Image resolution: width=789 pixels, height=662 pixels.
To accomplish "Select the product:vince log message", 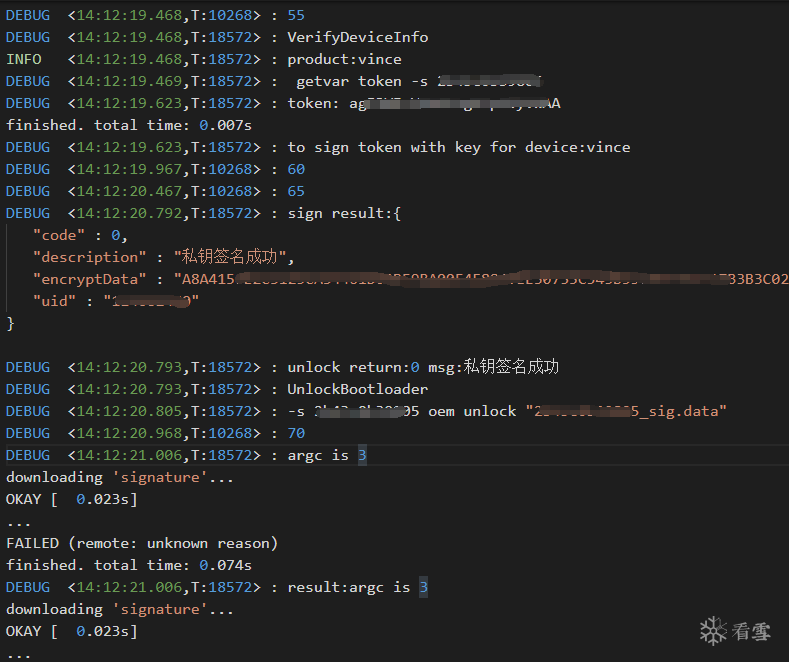I will pos(344,59).
